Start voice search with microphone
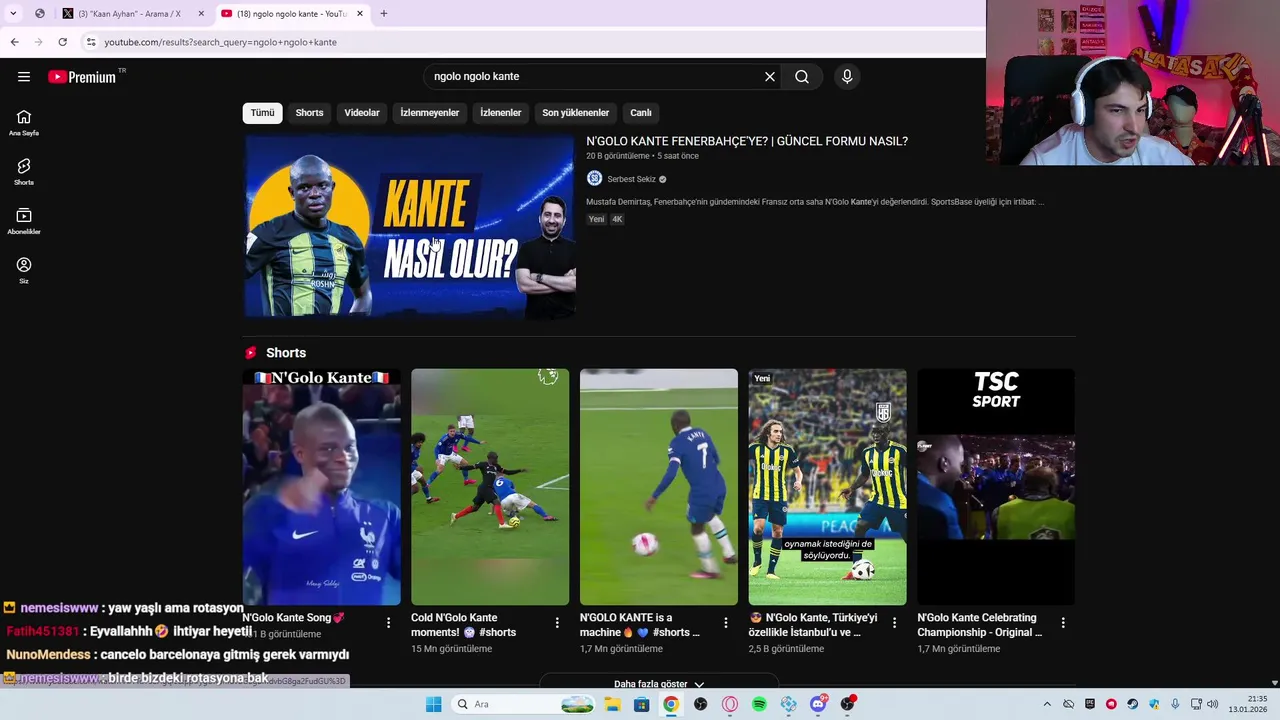The image size is (1280, 720). [x=847, y=77]
